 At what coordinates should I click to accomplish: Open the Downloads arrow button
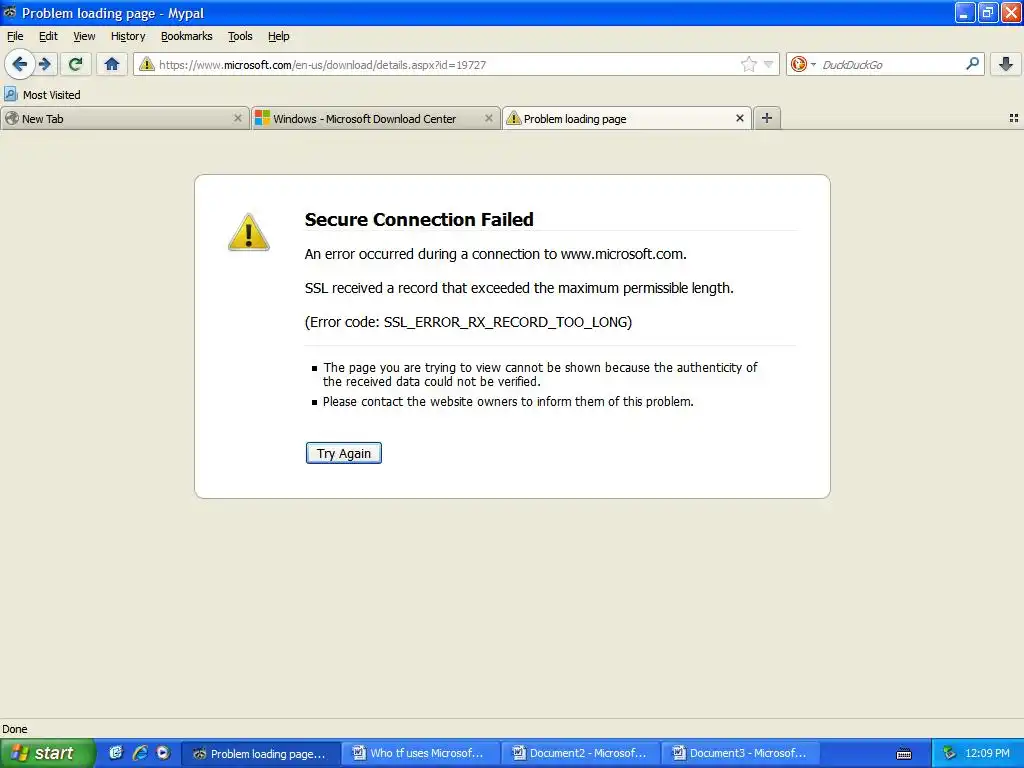click(x=1006, y=64)
